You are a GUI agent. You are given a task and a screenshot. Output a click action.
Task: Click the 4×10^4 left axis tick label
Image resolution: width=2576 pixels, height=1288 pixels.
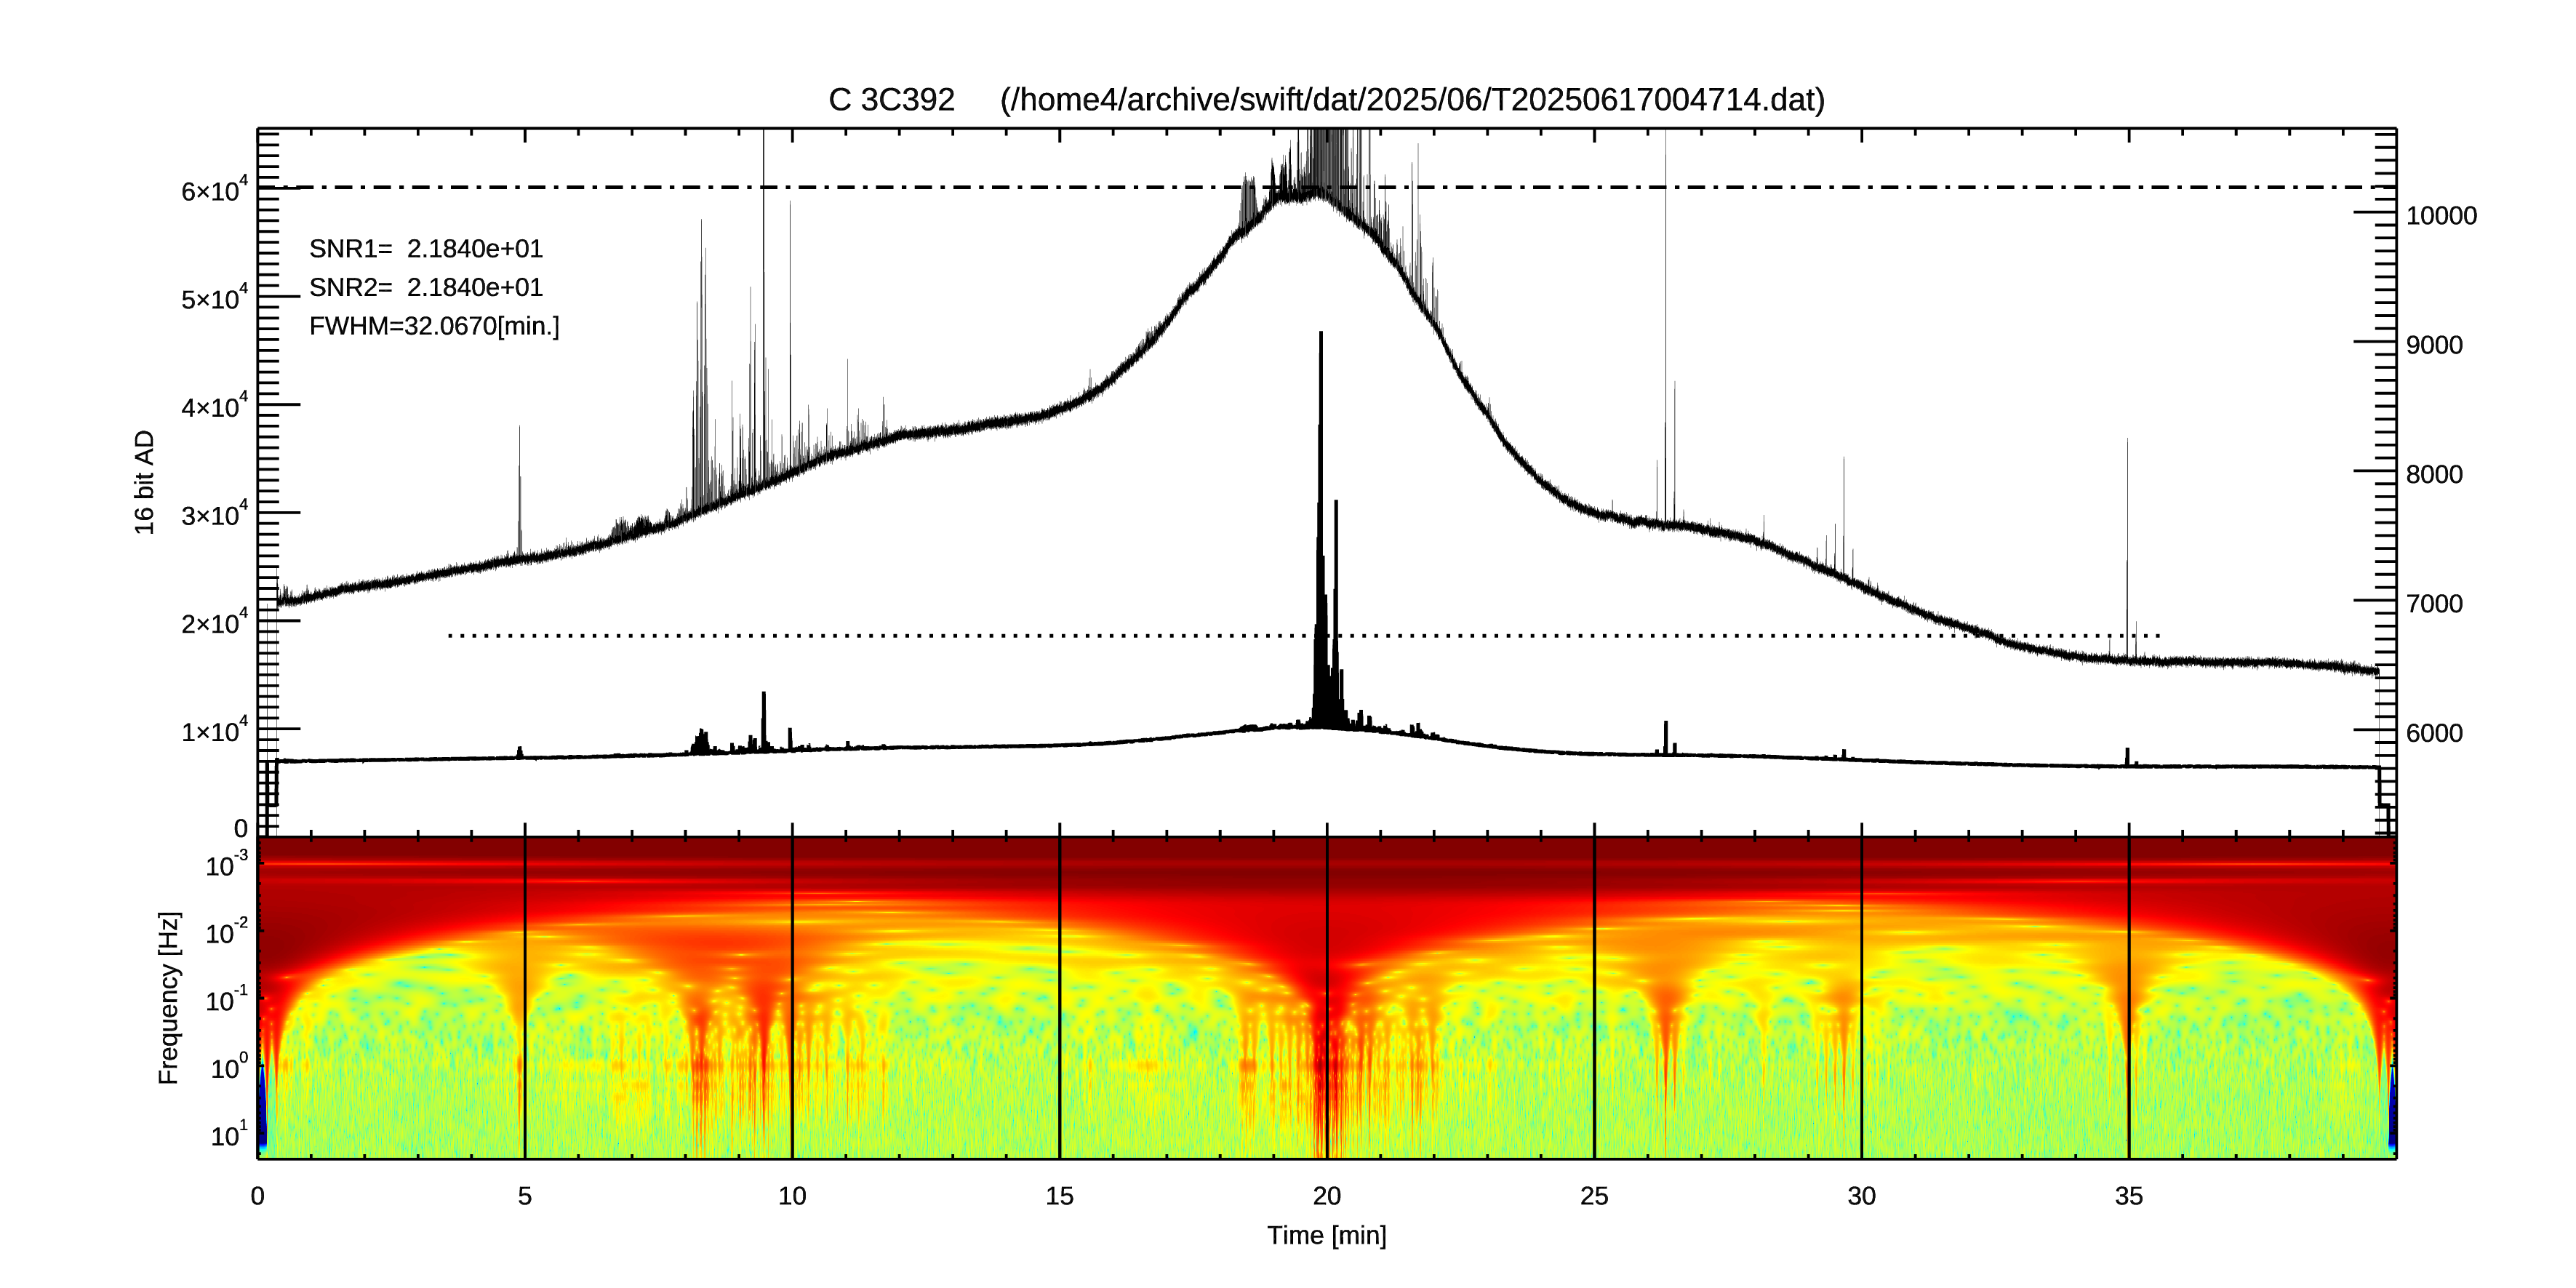214,406
